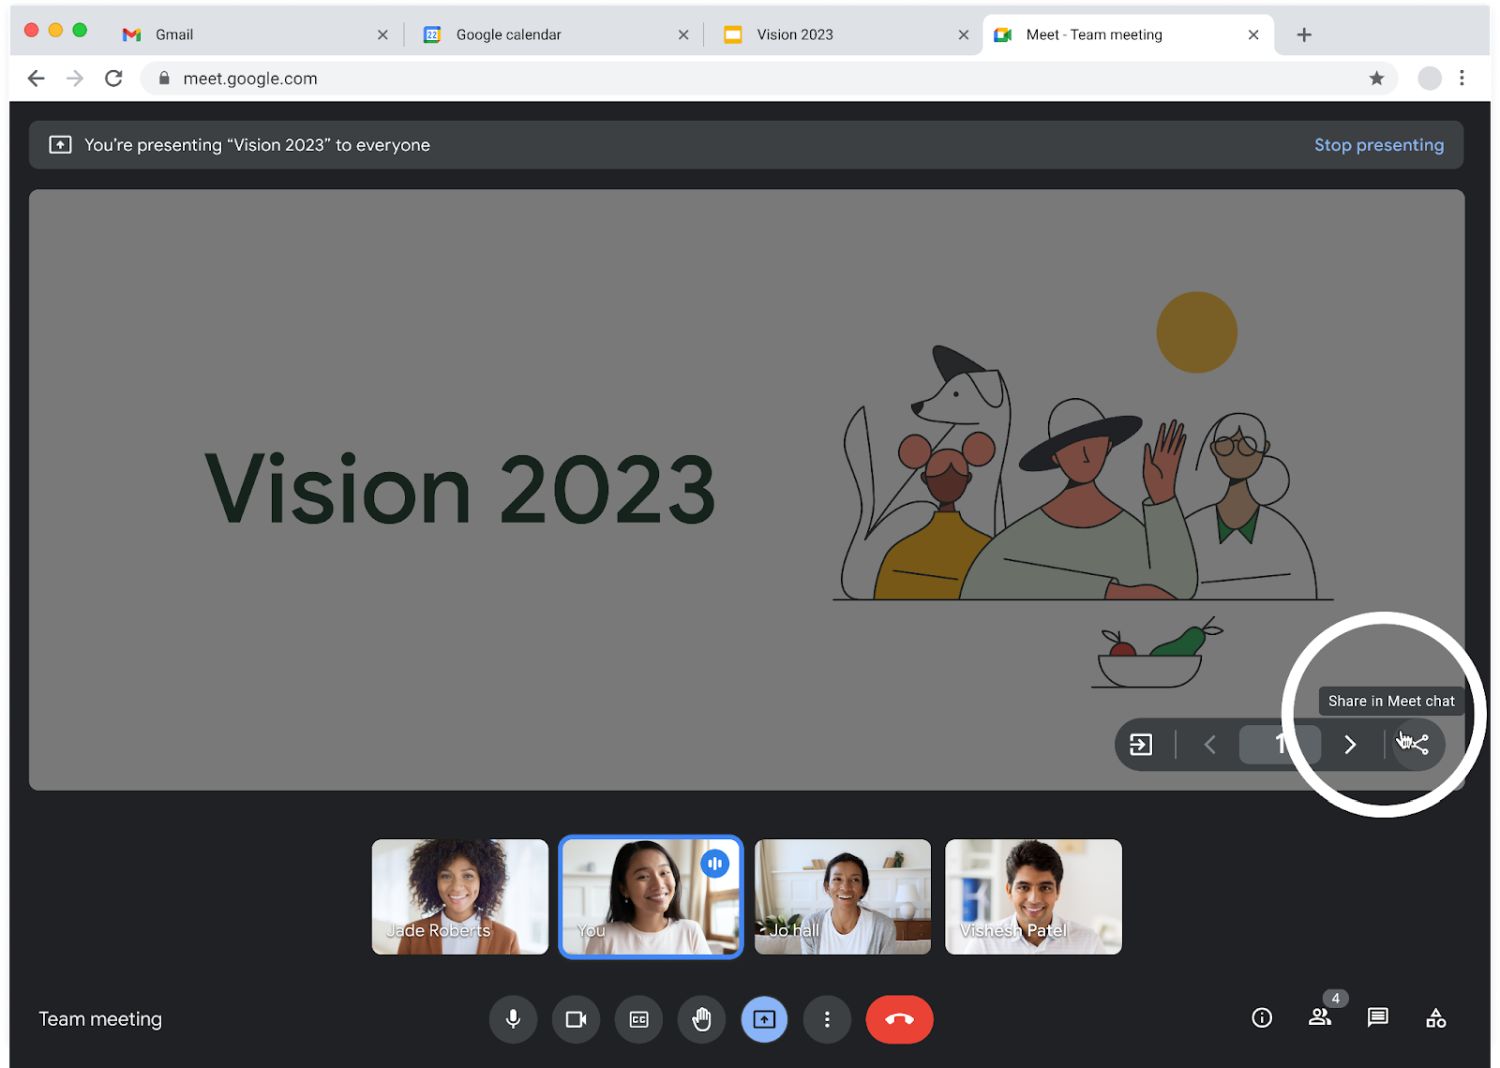Toggle closed captions
Screen dimensions: 1500x1068
639,1019
